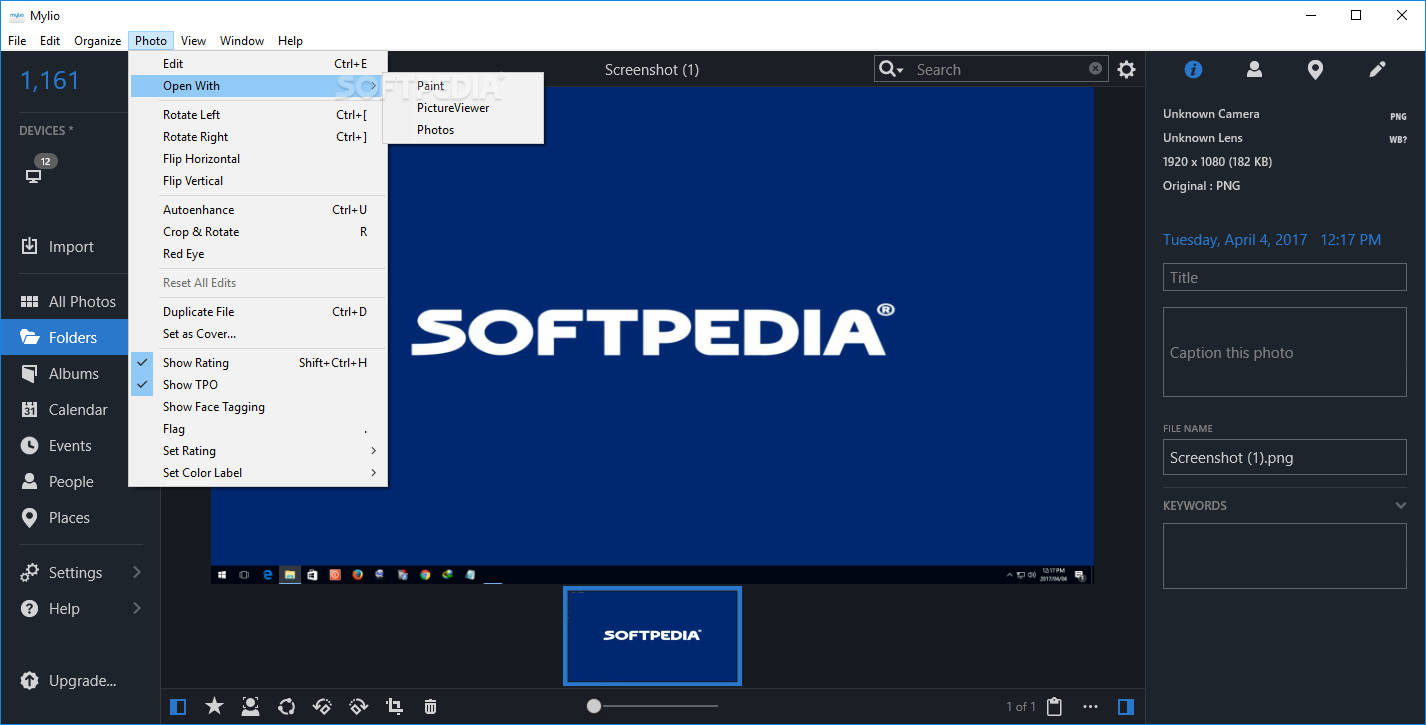The height and width of the screenshot is (725, 1426).
Task: Click the rotate right icon in bottom toolbar
Action: [358, 707]
